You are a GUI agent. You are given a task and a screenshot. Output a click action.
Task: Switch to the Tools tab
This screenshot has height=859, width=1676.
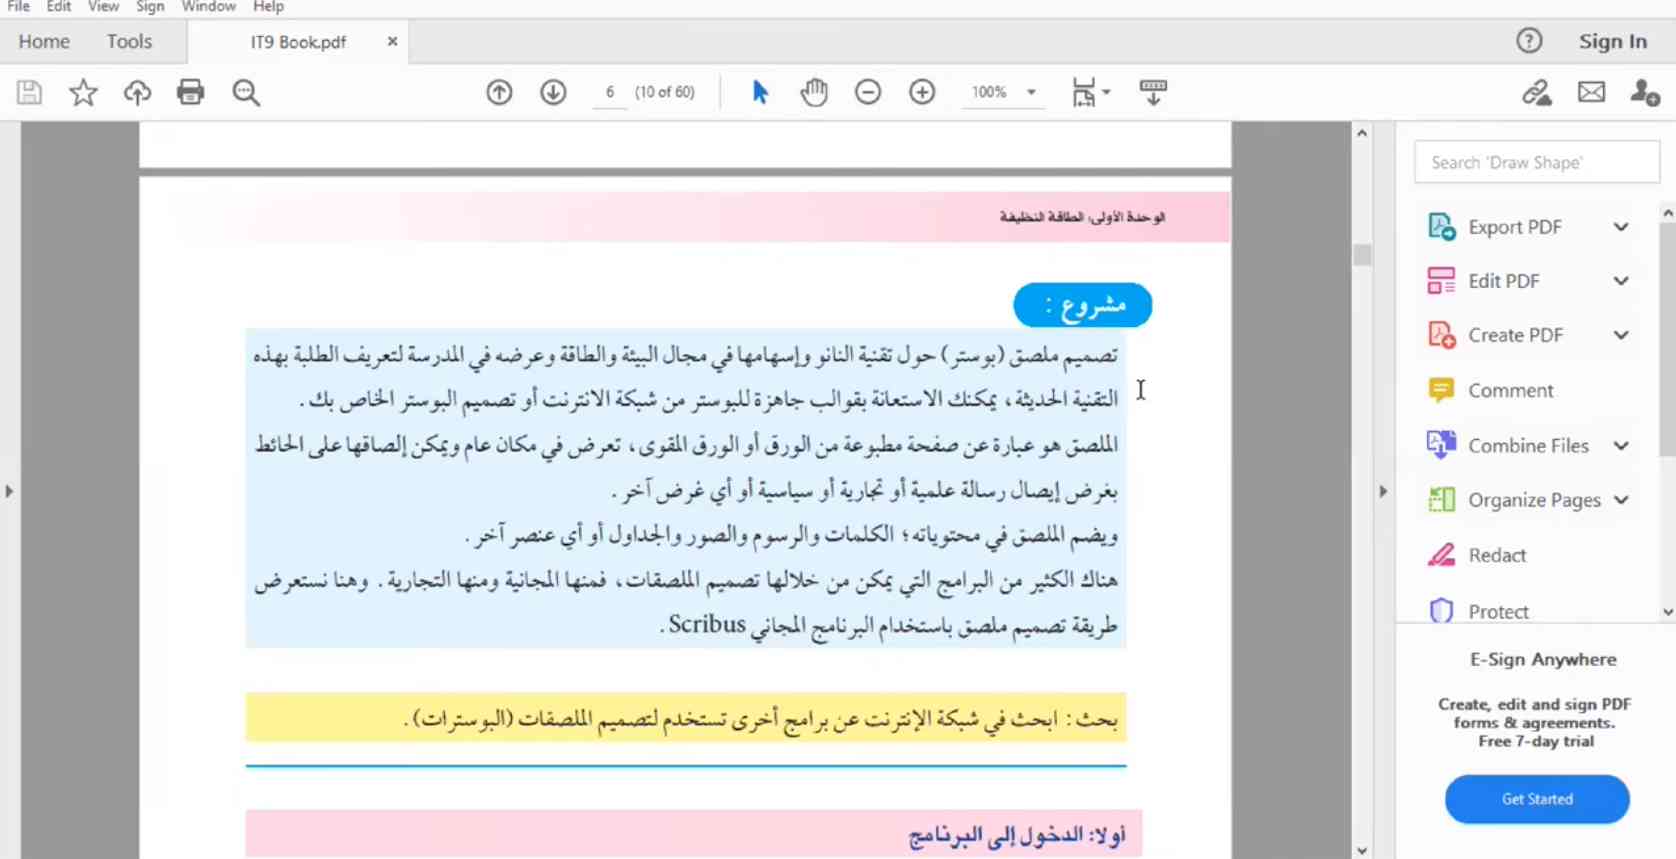[129, 41]
